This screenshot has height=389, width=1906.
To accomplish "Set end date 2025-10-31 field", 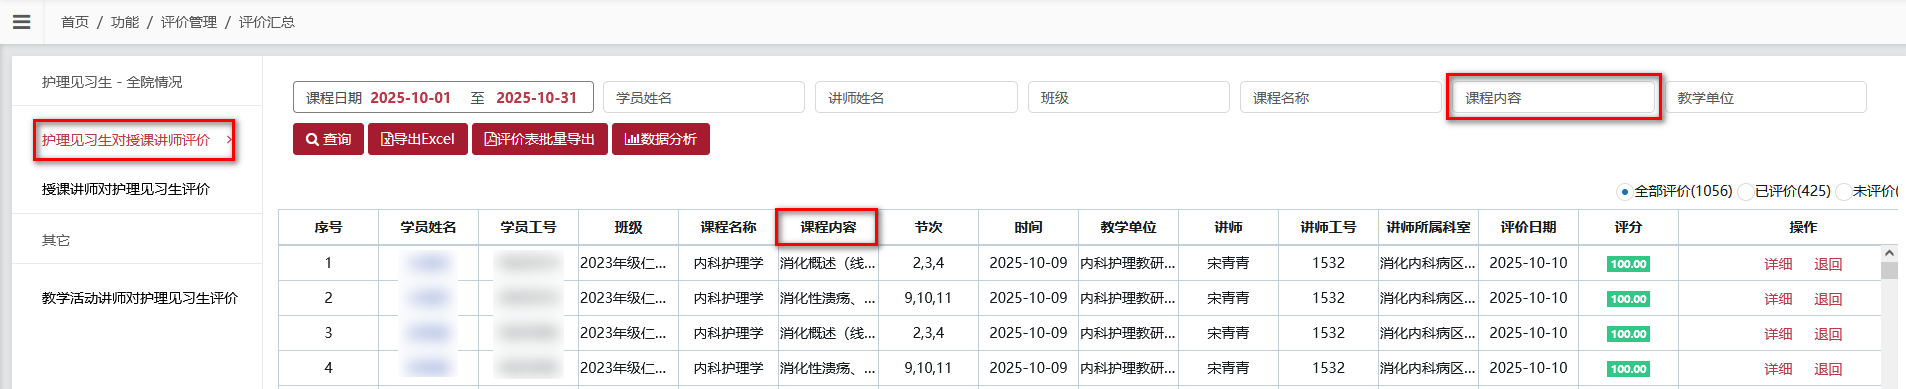I will 537,98.
